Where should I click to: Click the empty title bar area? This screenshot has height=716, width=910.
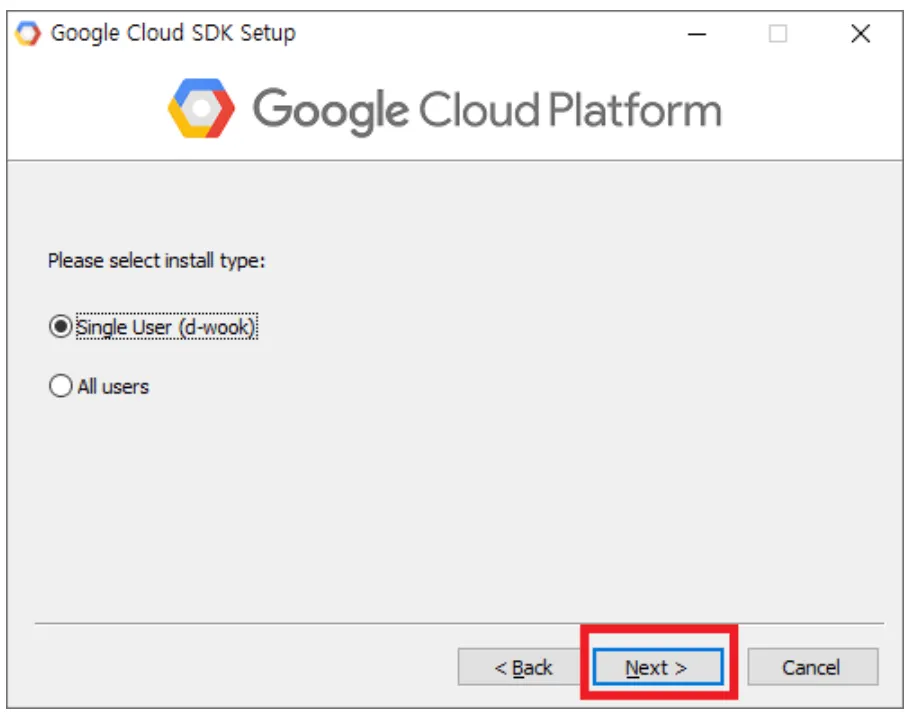[x=480, y=33]
